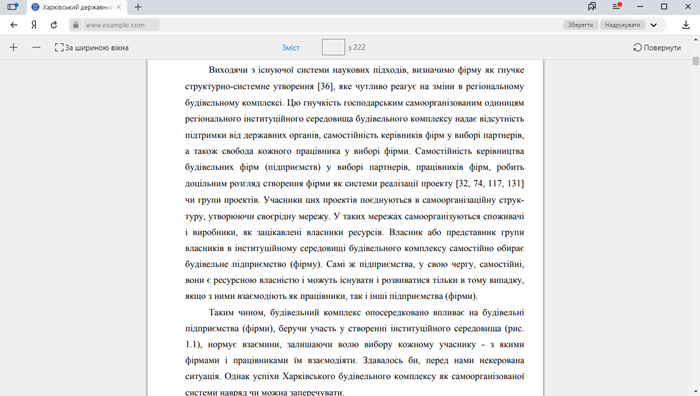Click the Зберегти button
700x396 pixels.
[580, 25]
